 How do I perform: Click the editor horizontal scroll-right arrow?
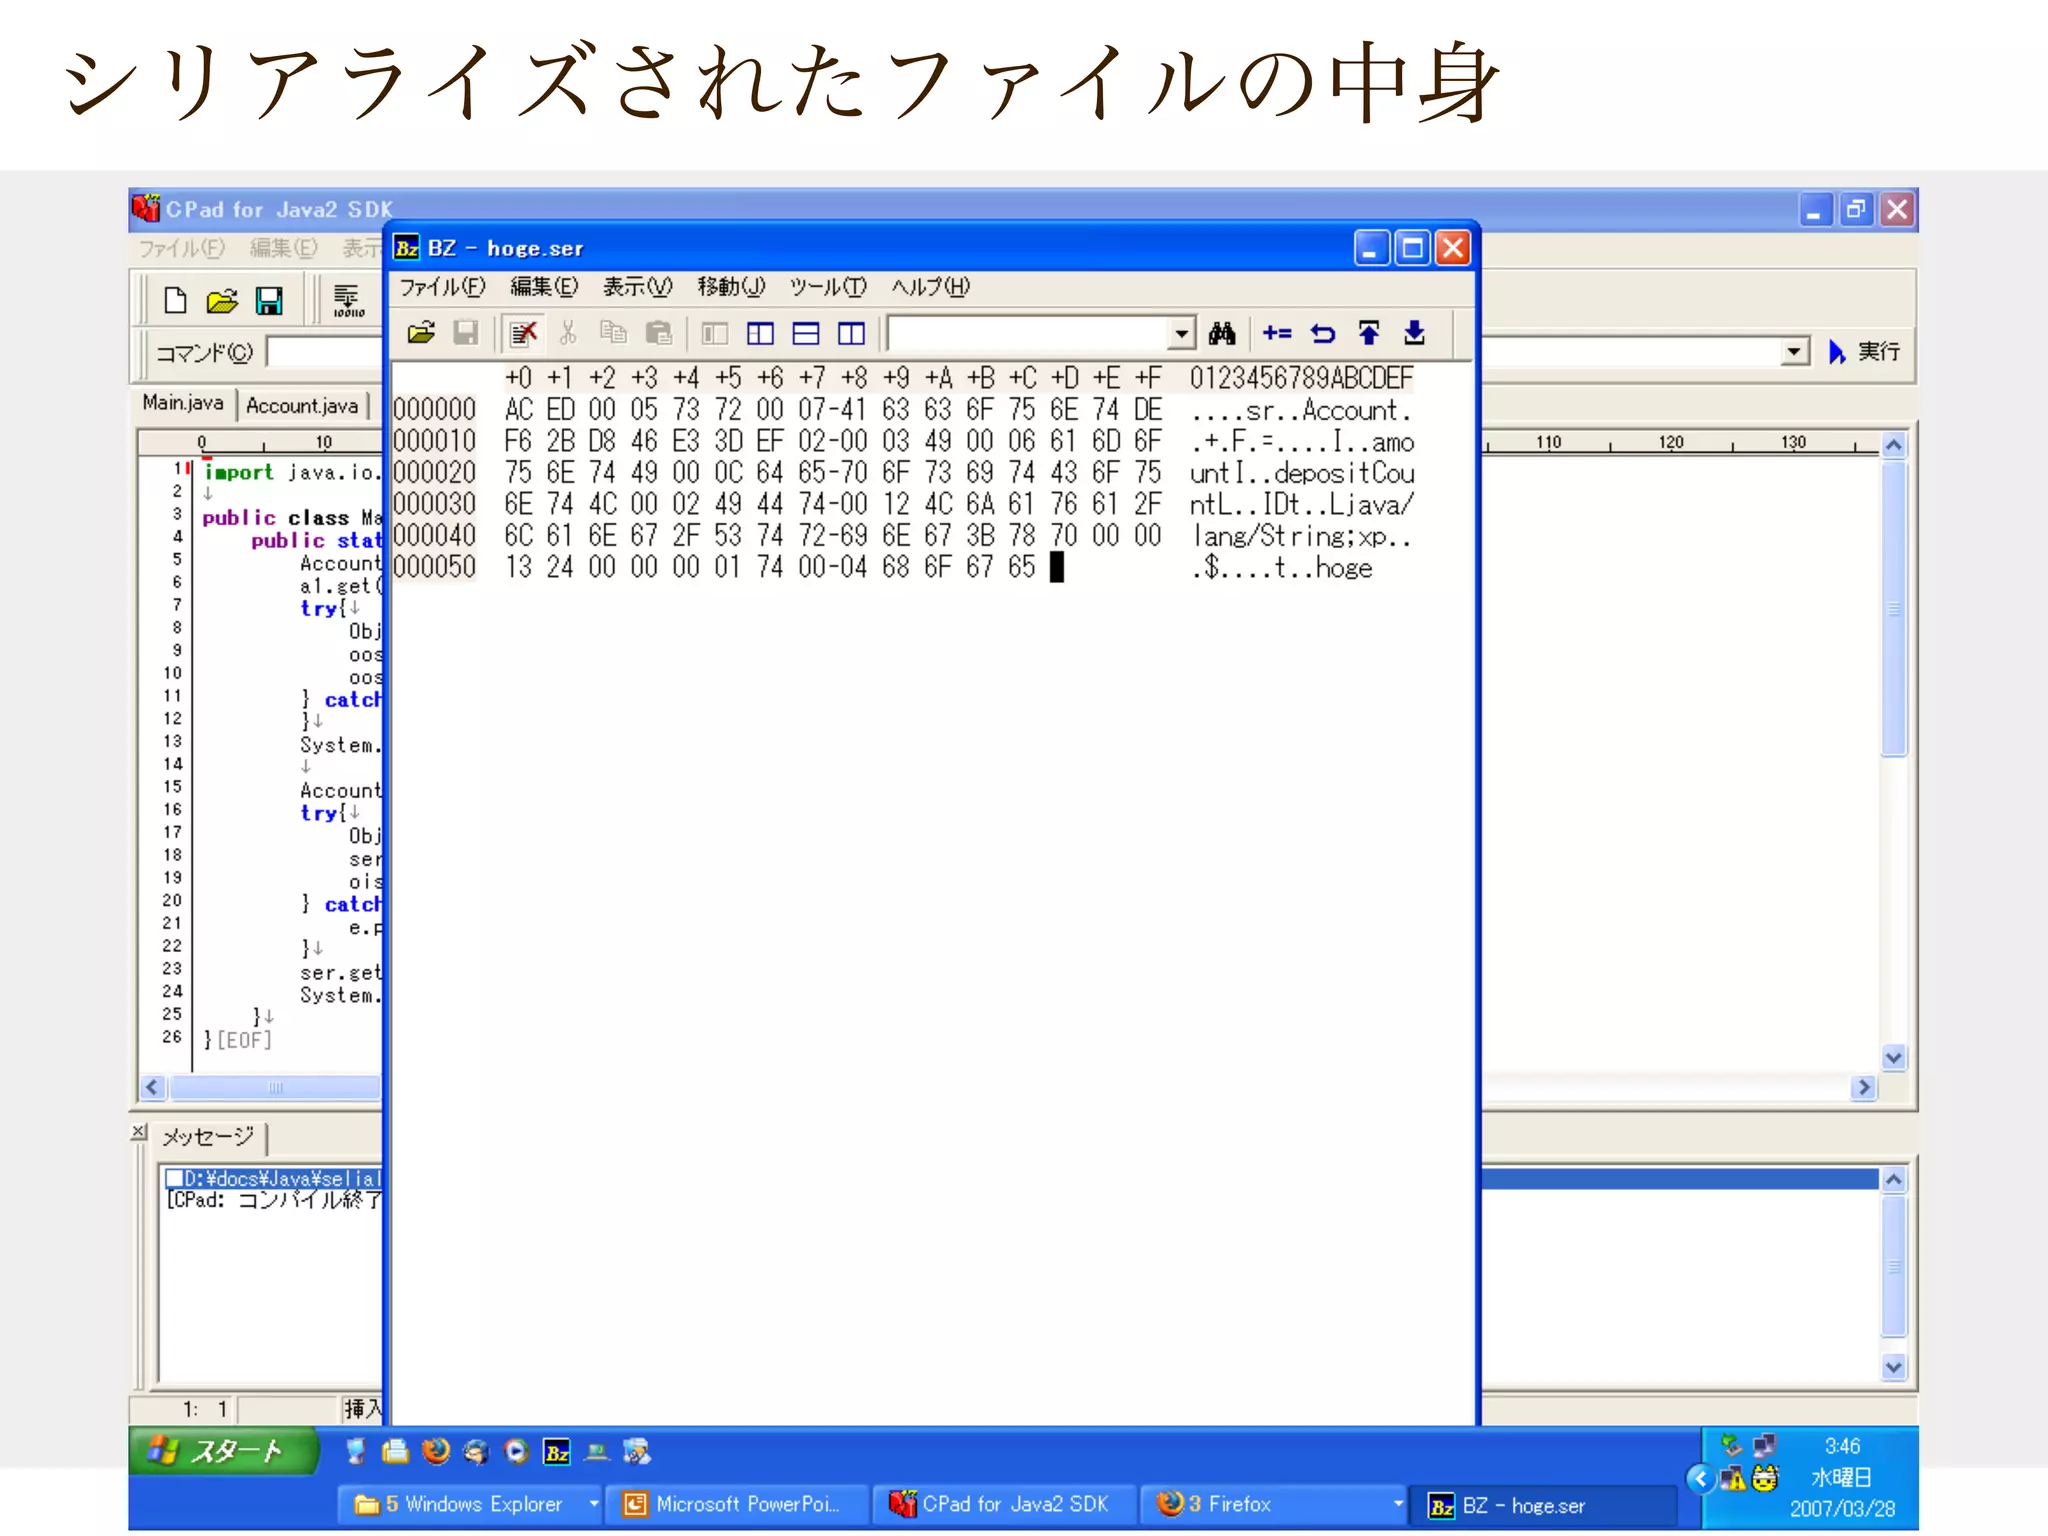point(1863,1087)
